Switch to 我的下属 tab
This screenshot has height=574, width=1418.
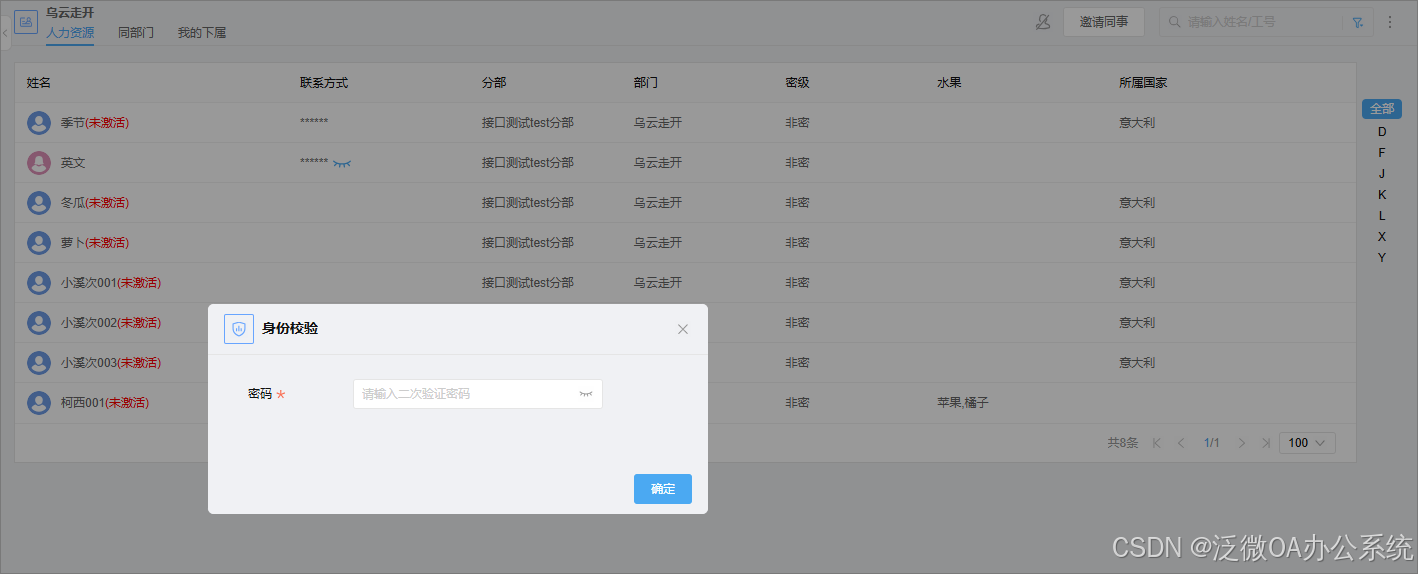202,33
